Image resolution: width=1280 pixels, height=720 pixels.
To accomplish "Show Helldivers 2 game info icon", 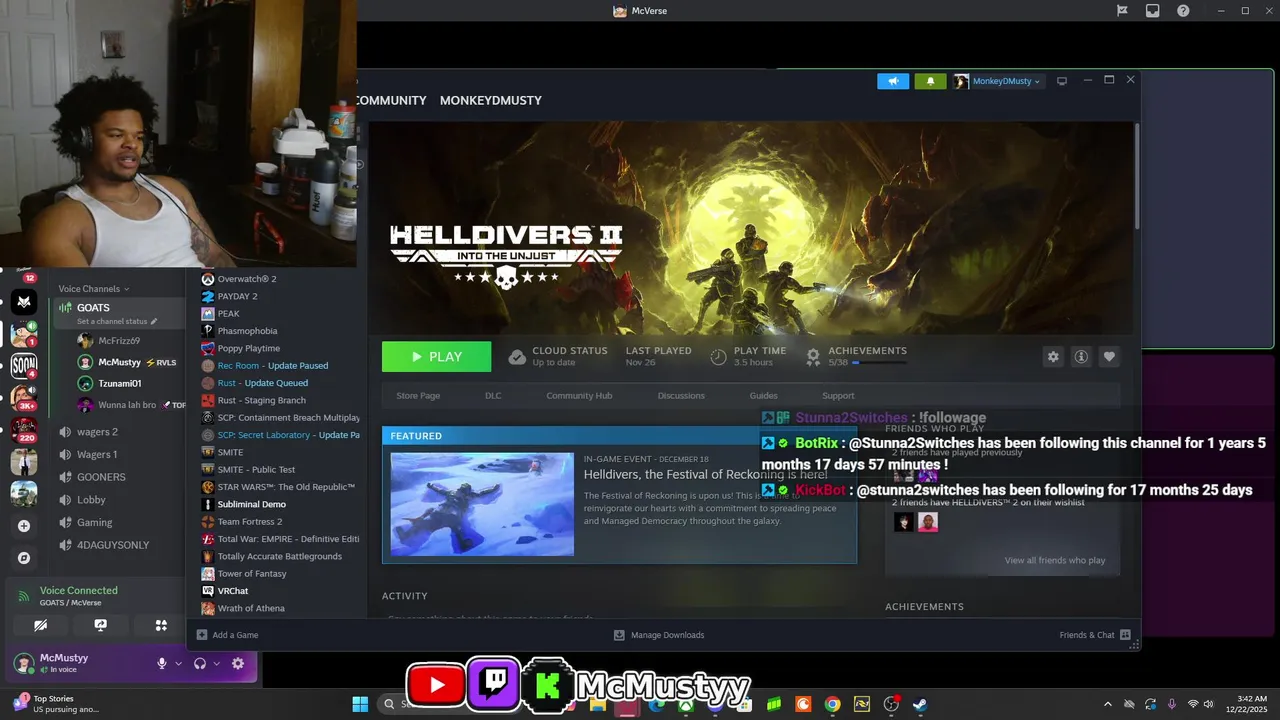I will pyautogui.click(x=1081, y=356).
